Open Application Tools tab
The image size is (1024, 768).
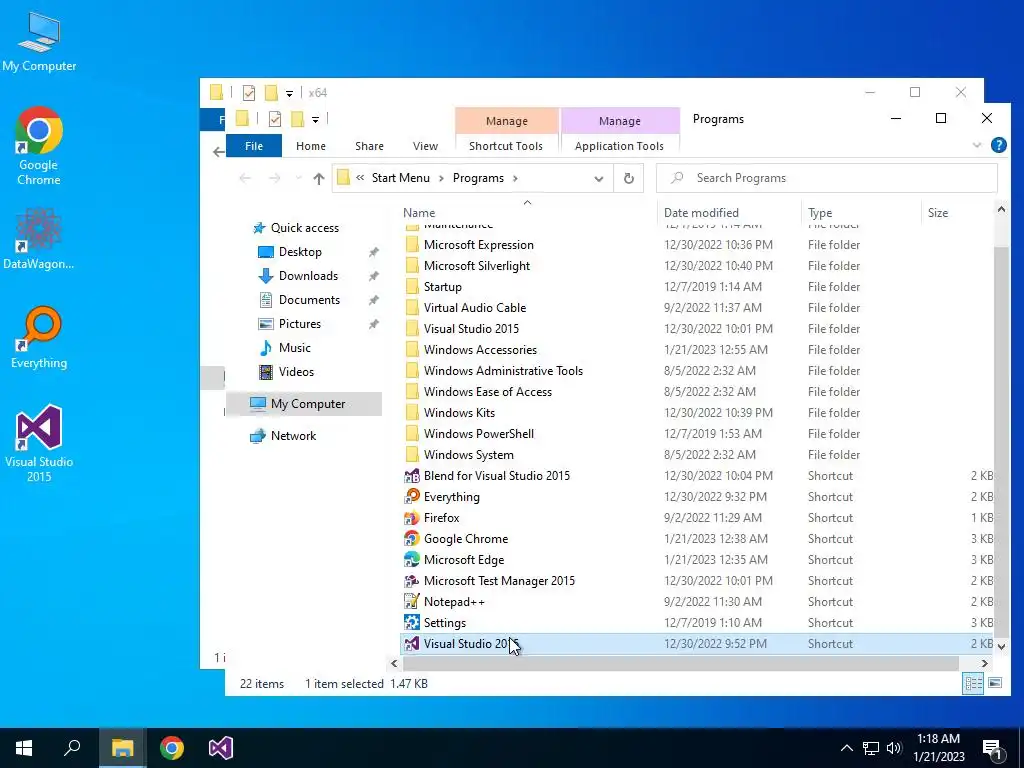click(619, 146)
